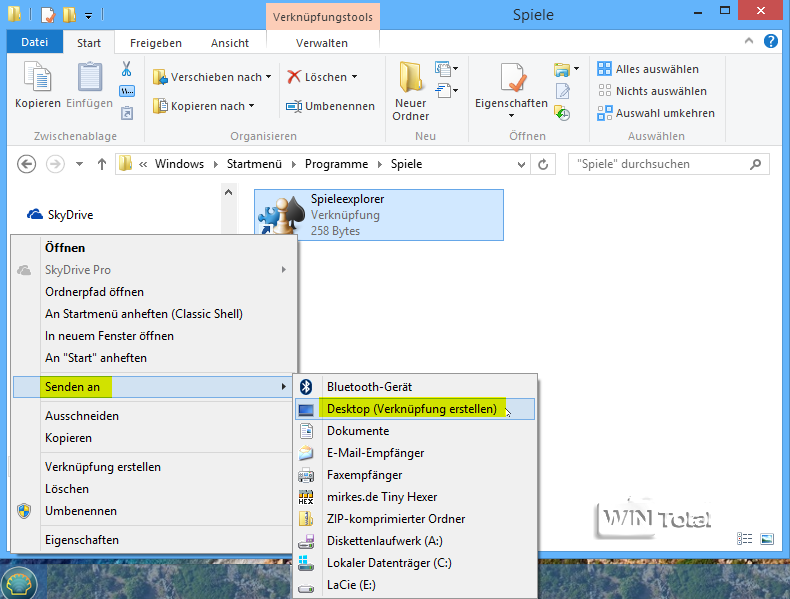Screen dimensions: 790x599
Task: Click the copy path icon in ribbon
Action: (x=126, y=91)
